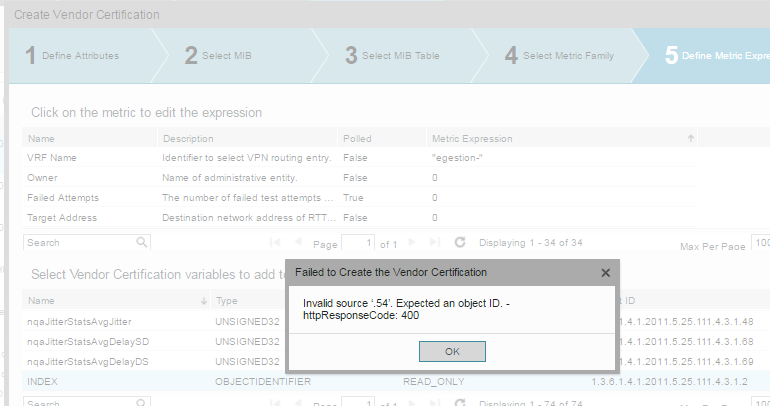Sort metrics by Polled column
The image size is (770, 406).
[x=382, y=138]
